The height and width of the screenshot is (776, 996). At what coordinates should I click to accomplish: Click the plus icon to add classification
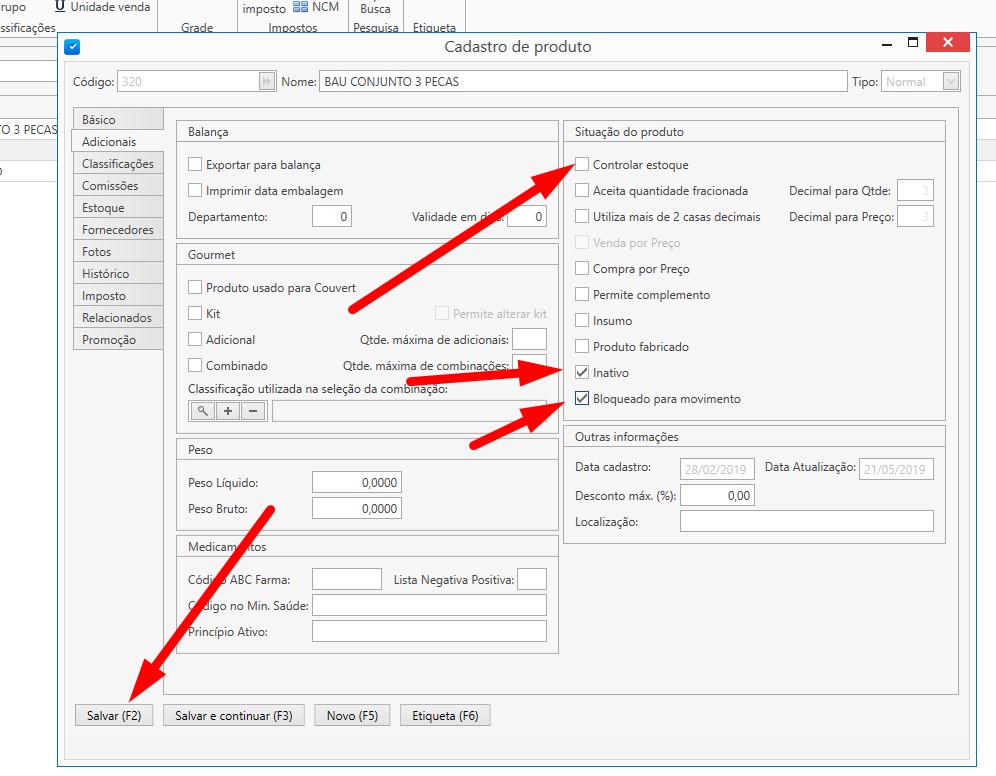tap(228, 411)
